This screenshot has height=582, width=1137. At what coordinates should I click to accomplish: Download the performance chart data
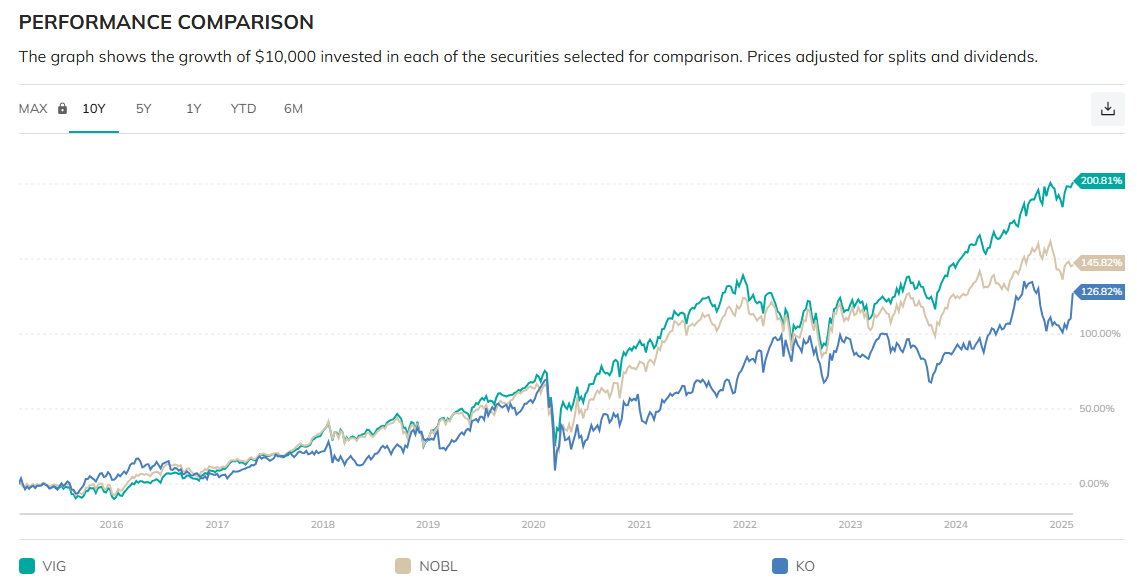1107,109
